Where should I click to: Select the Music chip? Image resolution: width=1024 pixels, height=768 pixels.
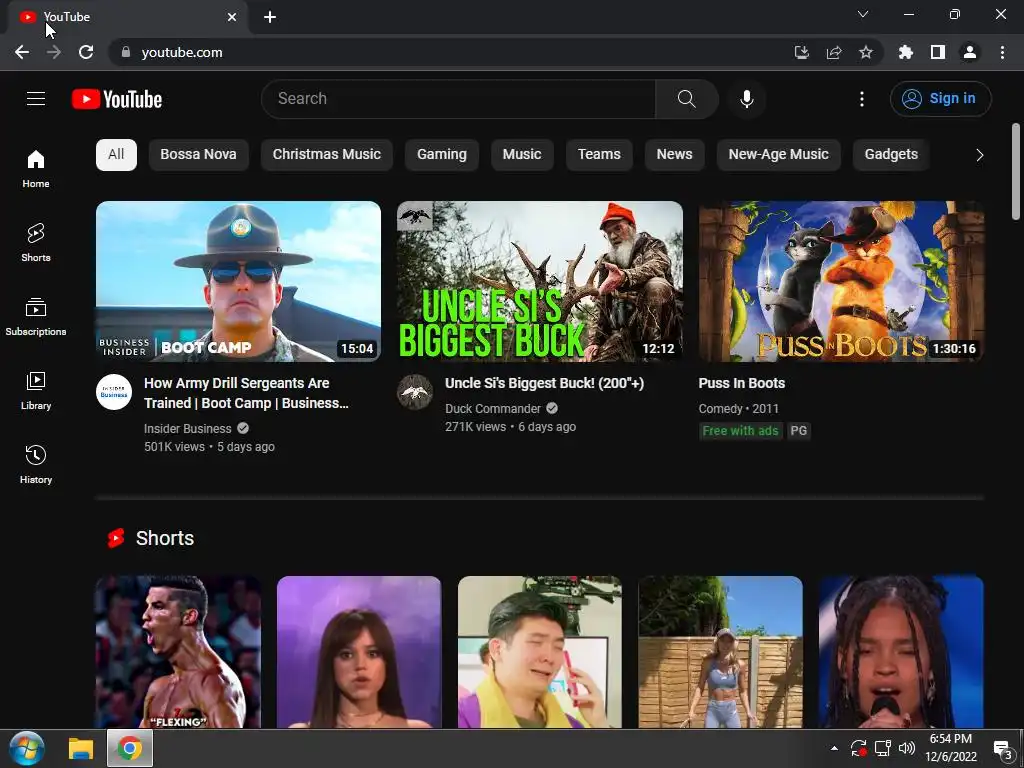(x=522, y=155)
